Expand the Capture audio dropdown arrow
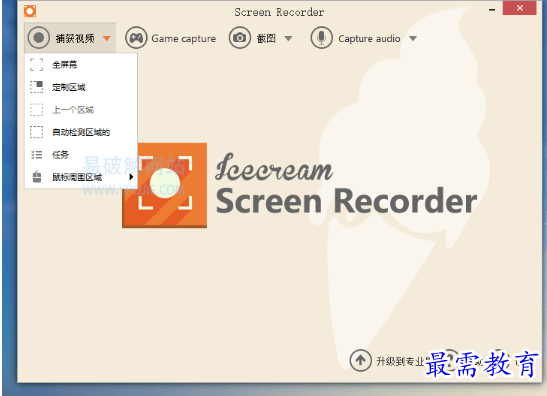Viewport: 547px width, 396px height. pos(413,38)
